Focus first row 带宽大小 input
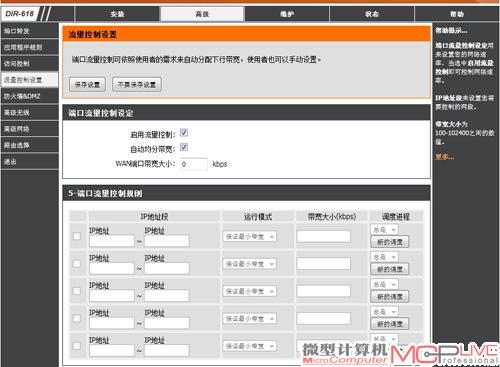Viewport: 500px width, 367px height. coord(323,236)
